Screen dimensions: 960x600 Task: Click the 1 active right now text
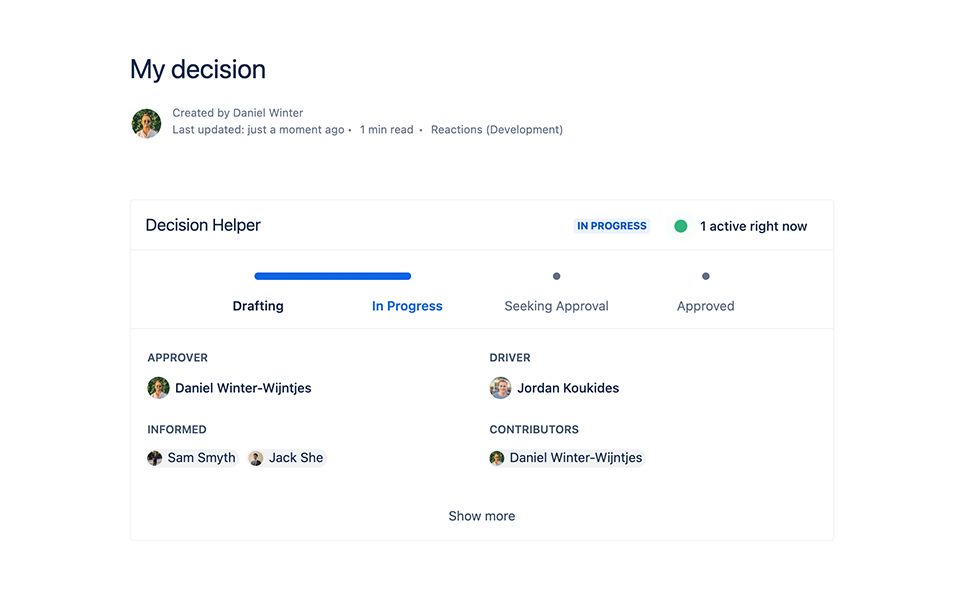(753, 226)
